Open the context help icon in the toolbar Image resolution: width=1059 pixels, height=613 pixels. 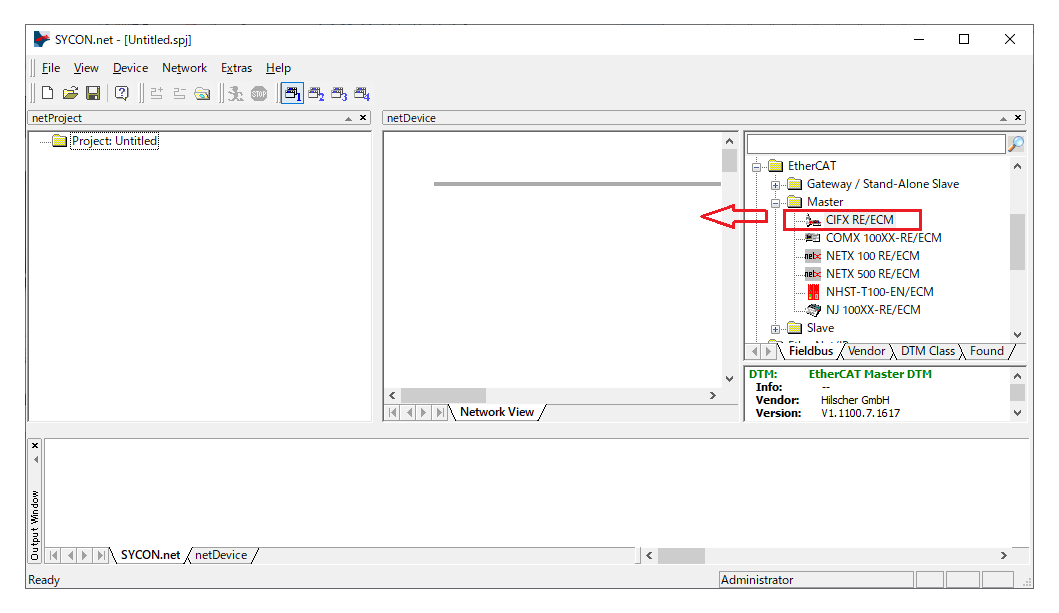coord(121,93)
